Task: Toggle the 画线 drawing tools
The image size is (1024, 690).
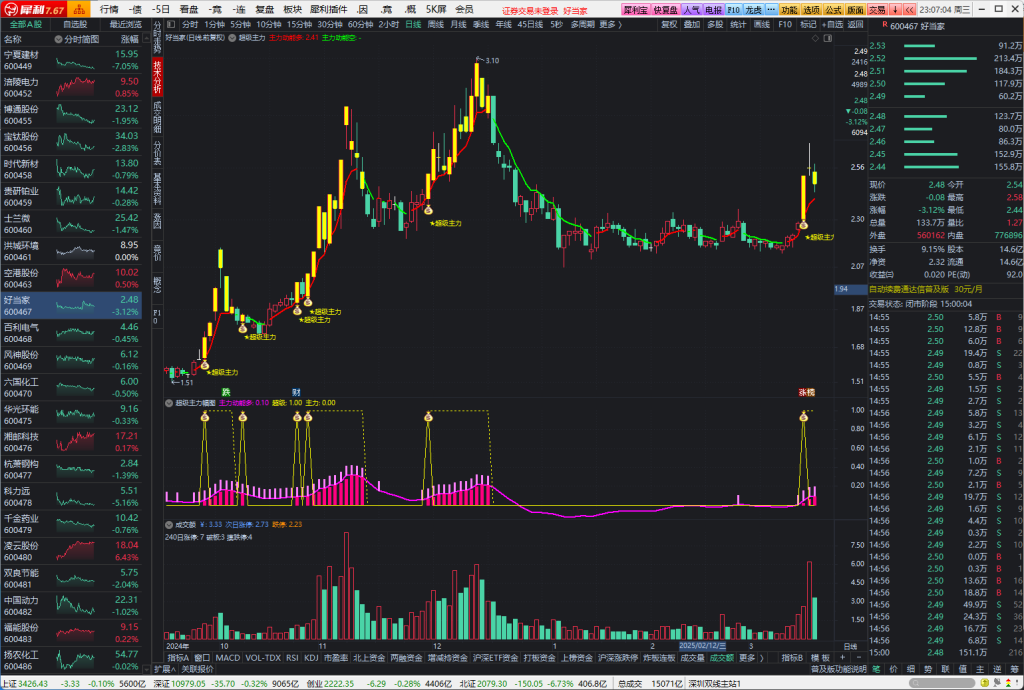Action: click(x=762, y=25)
